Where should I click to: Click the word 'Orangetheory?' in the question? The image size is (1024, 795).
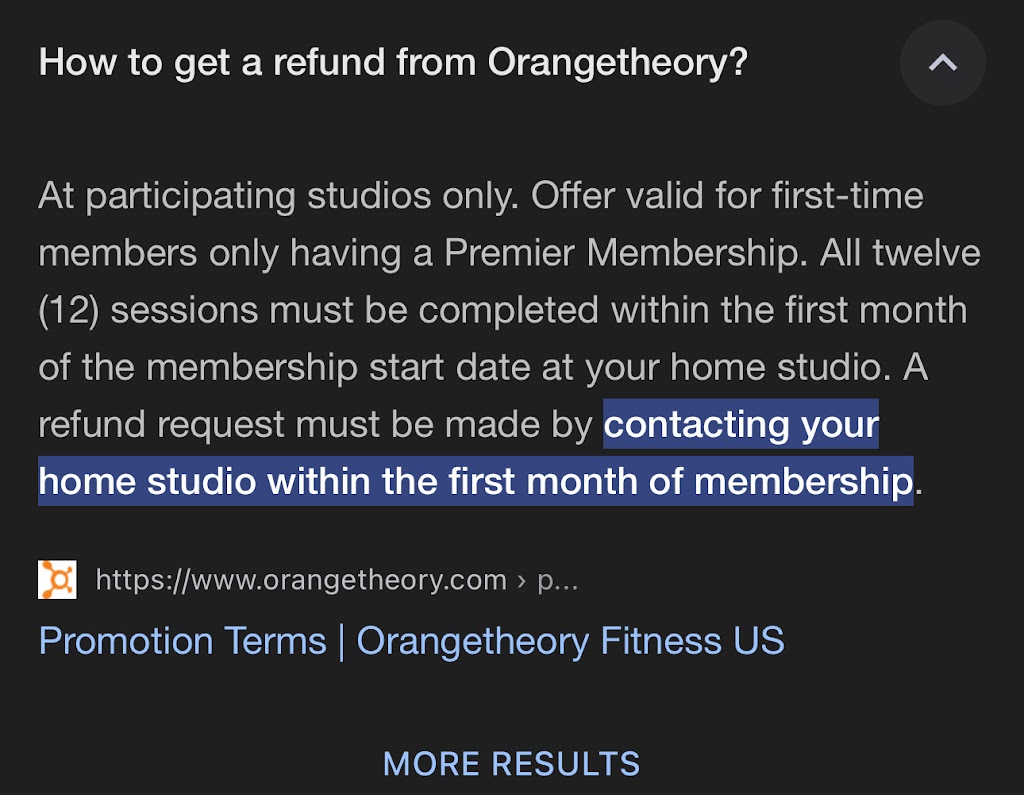[618, 64]
